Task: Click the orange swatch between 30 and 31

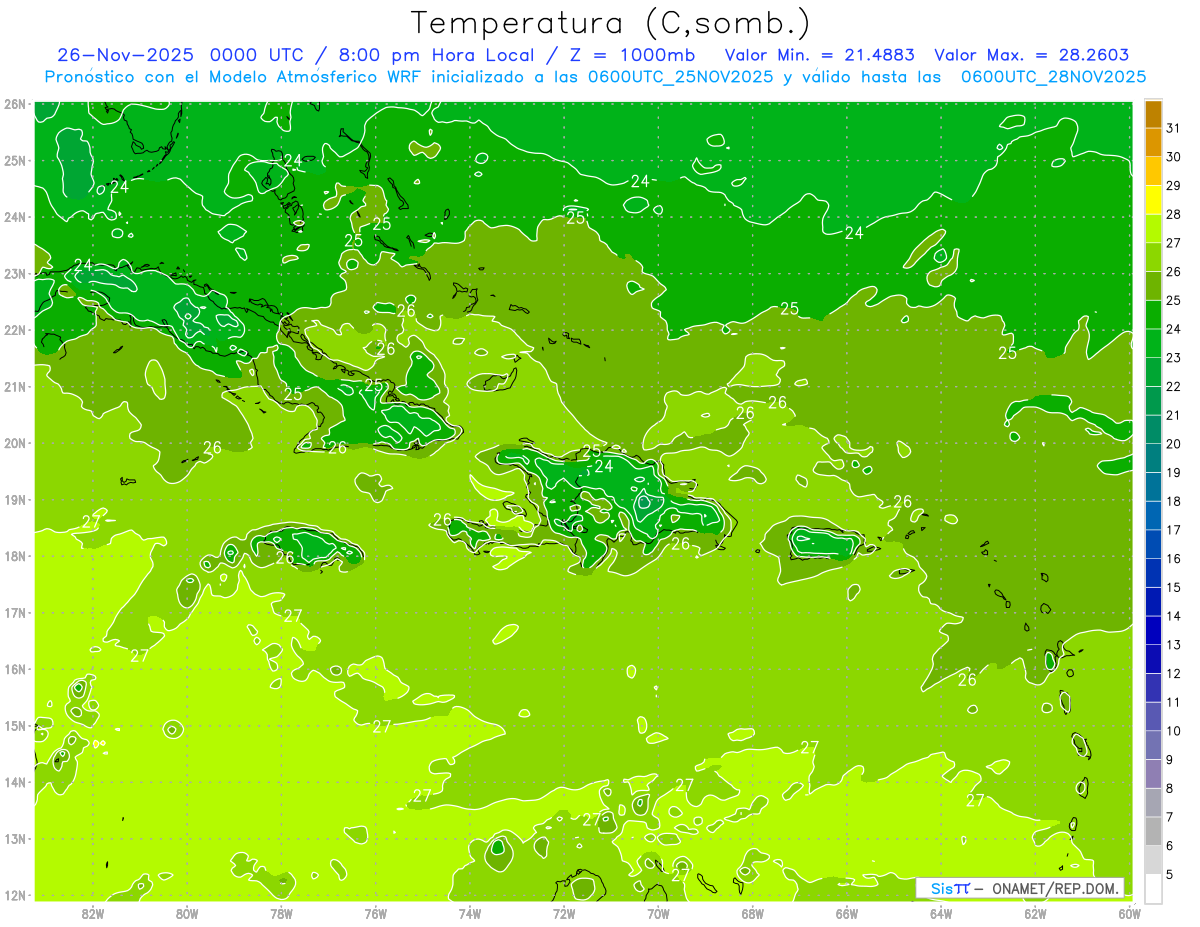Action: [x=1153, y=143]
